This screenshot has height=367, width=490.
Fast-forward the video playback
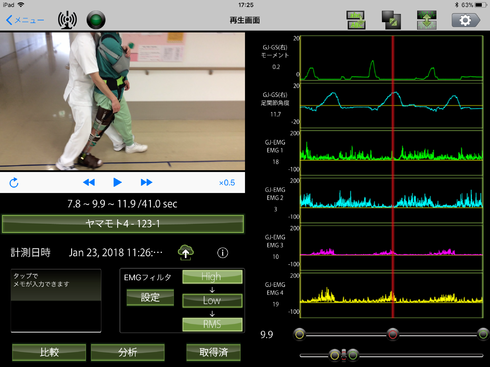[x=146, y=182]
